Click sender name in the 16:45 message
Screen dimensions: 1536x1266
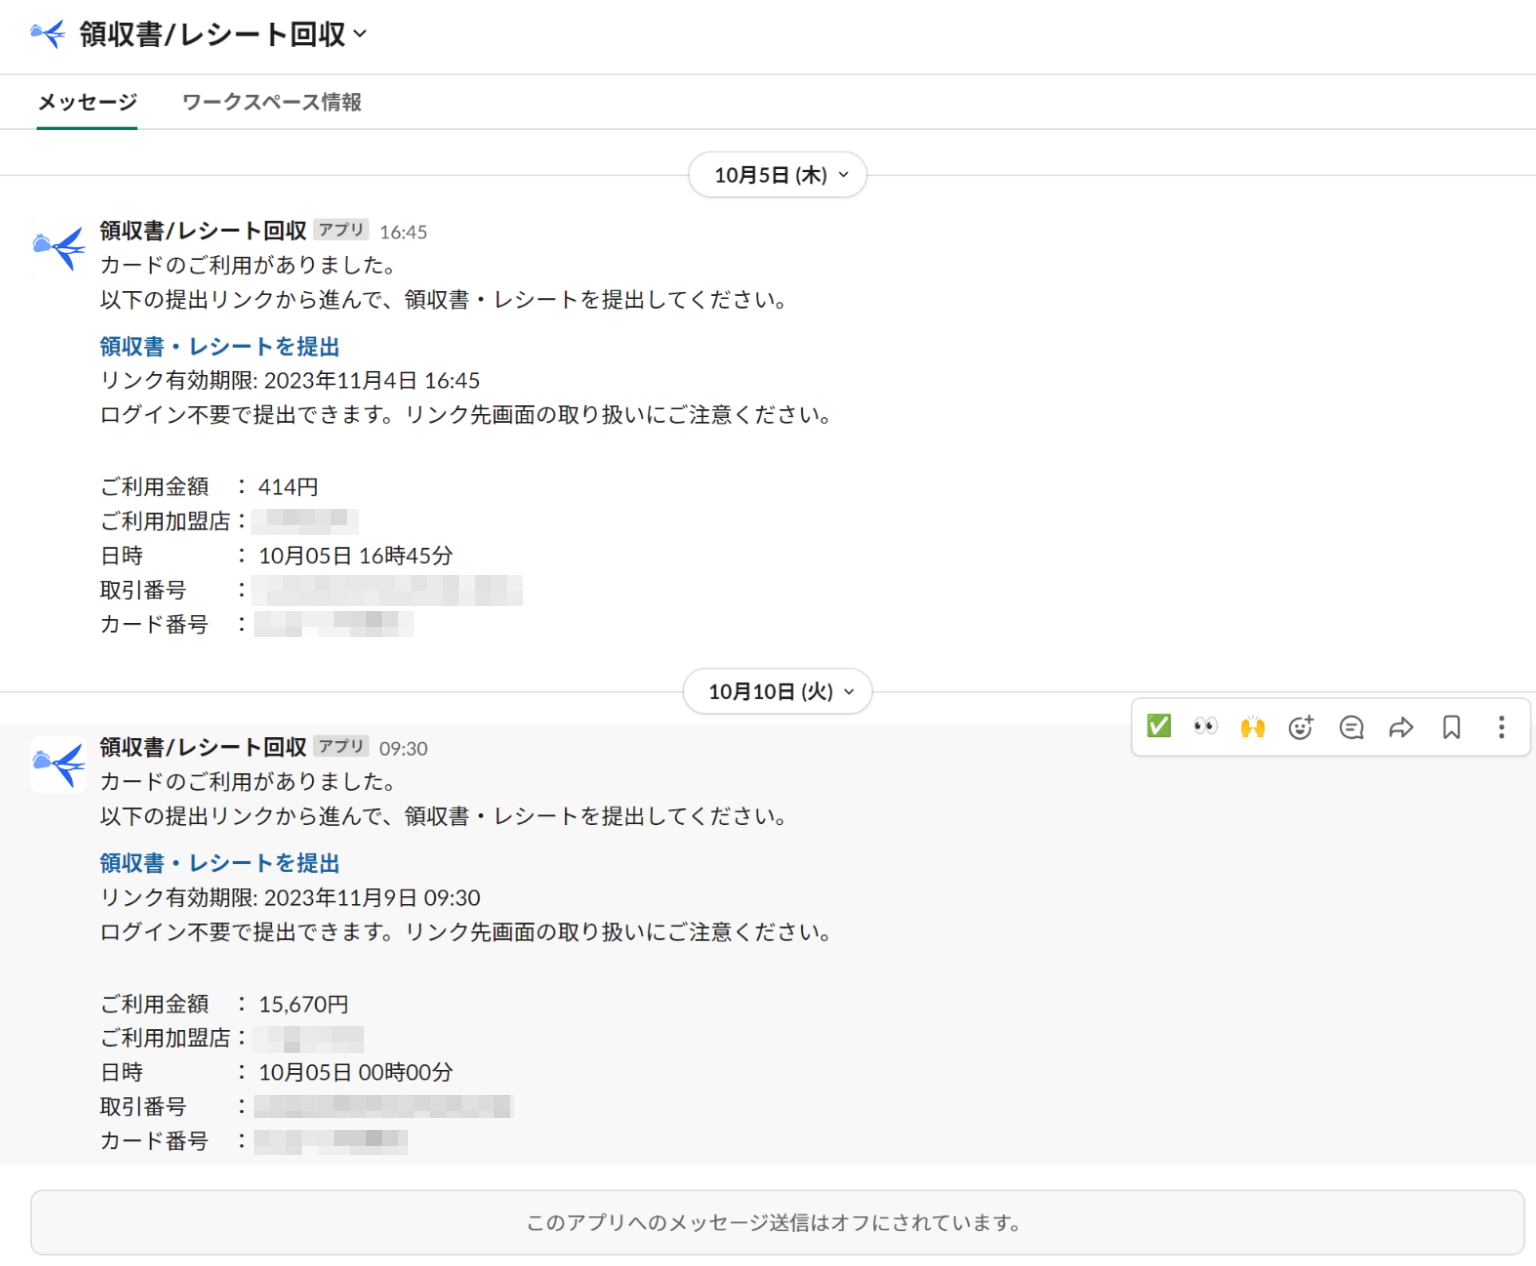203,231
